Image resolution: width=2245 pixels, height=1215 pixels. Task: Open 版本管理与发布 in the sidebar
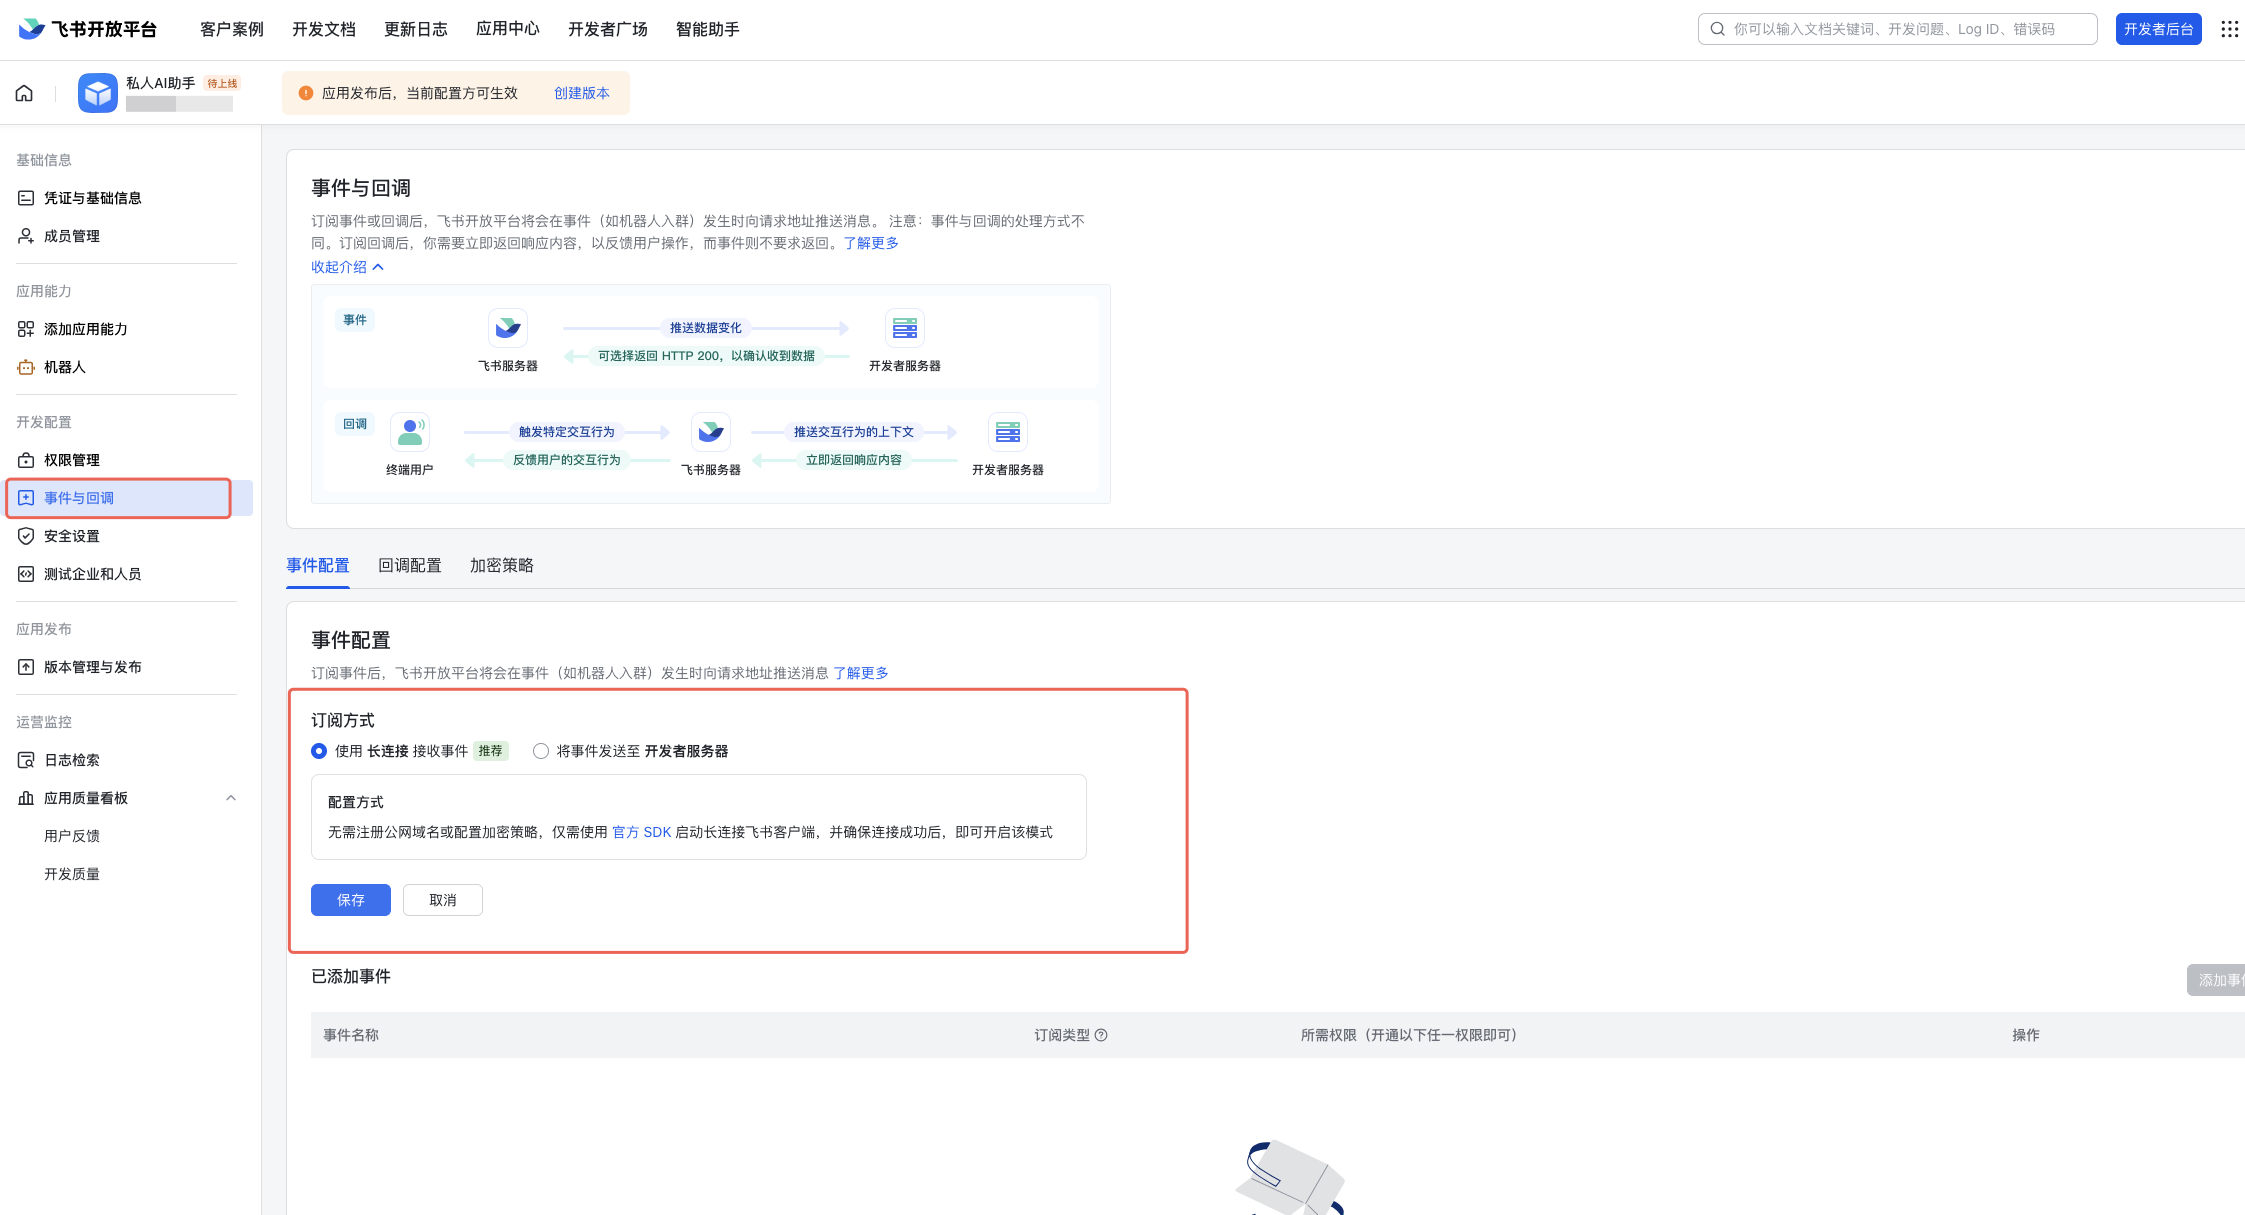point(92,667)
